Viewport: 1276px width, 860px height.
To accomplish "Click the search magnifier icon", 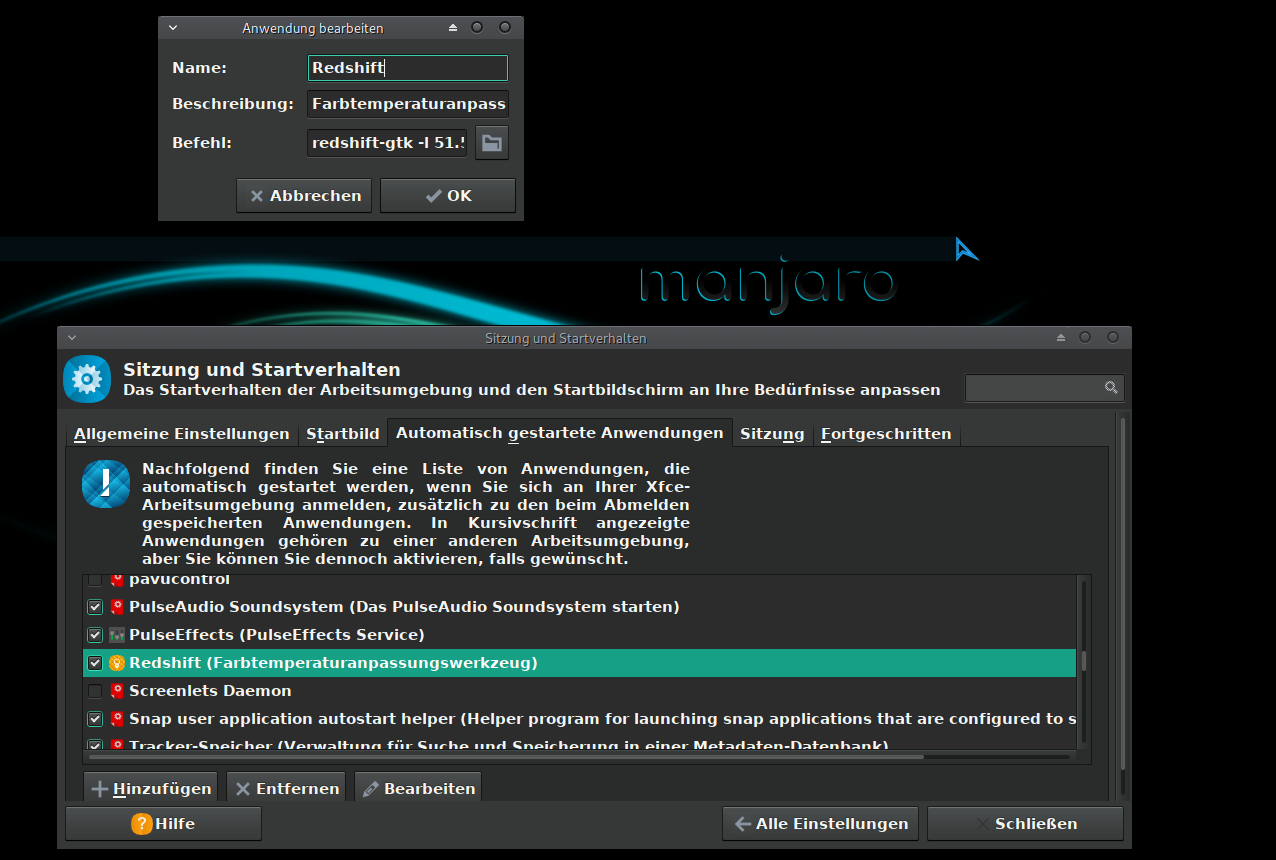I will click(1111, 388).
